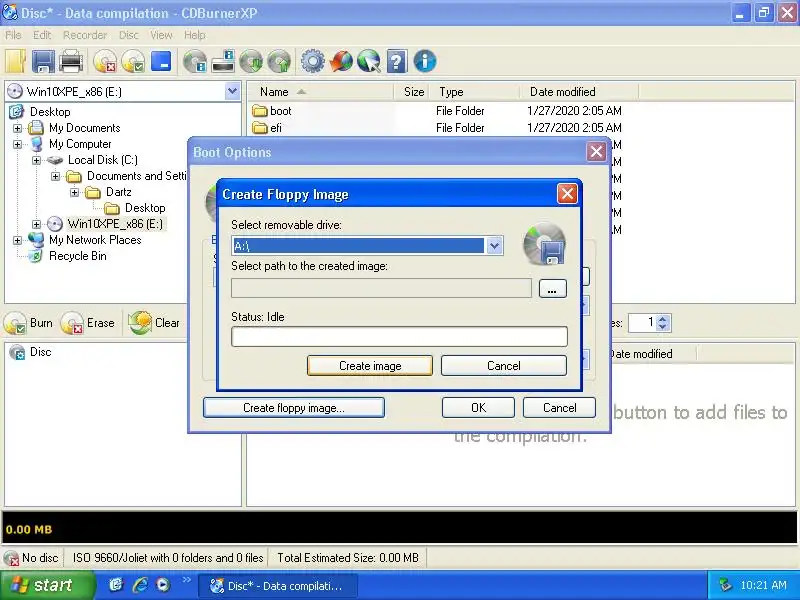Click the disc icon with green up arrow
Image resolution: width=800 pixels, height=600 pixels.
(279, 62)
